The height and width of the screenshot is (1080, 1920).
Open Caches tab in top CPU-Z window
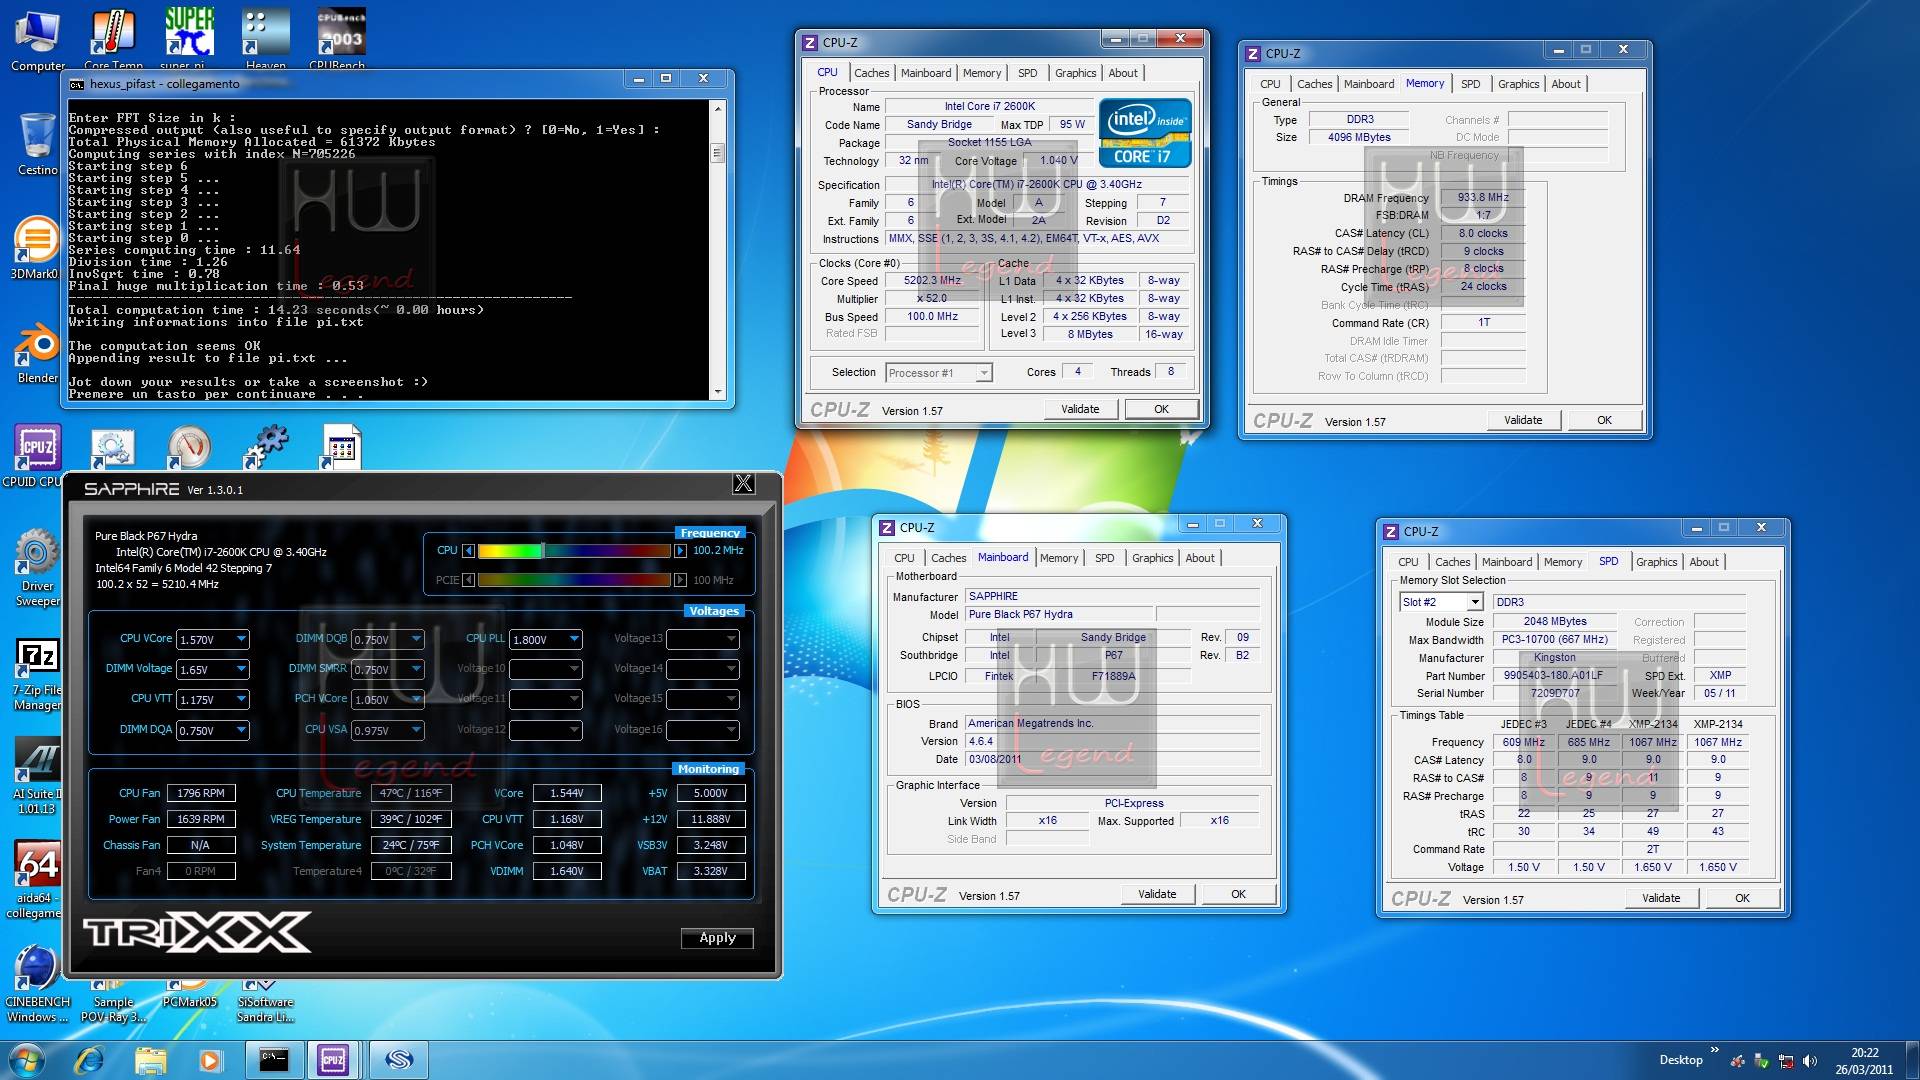point(871,73)
